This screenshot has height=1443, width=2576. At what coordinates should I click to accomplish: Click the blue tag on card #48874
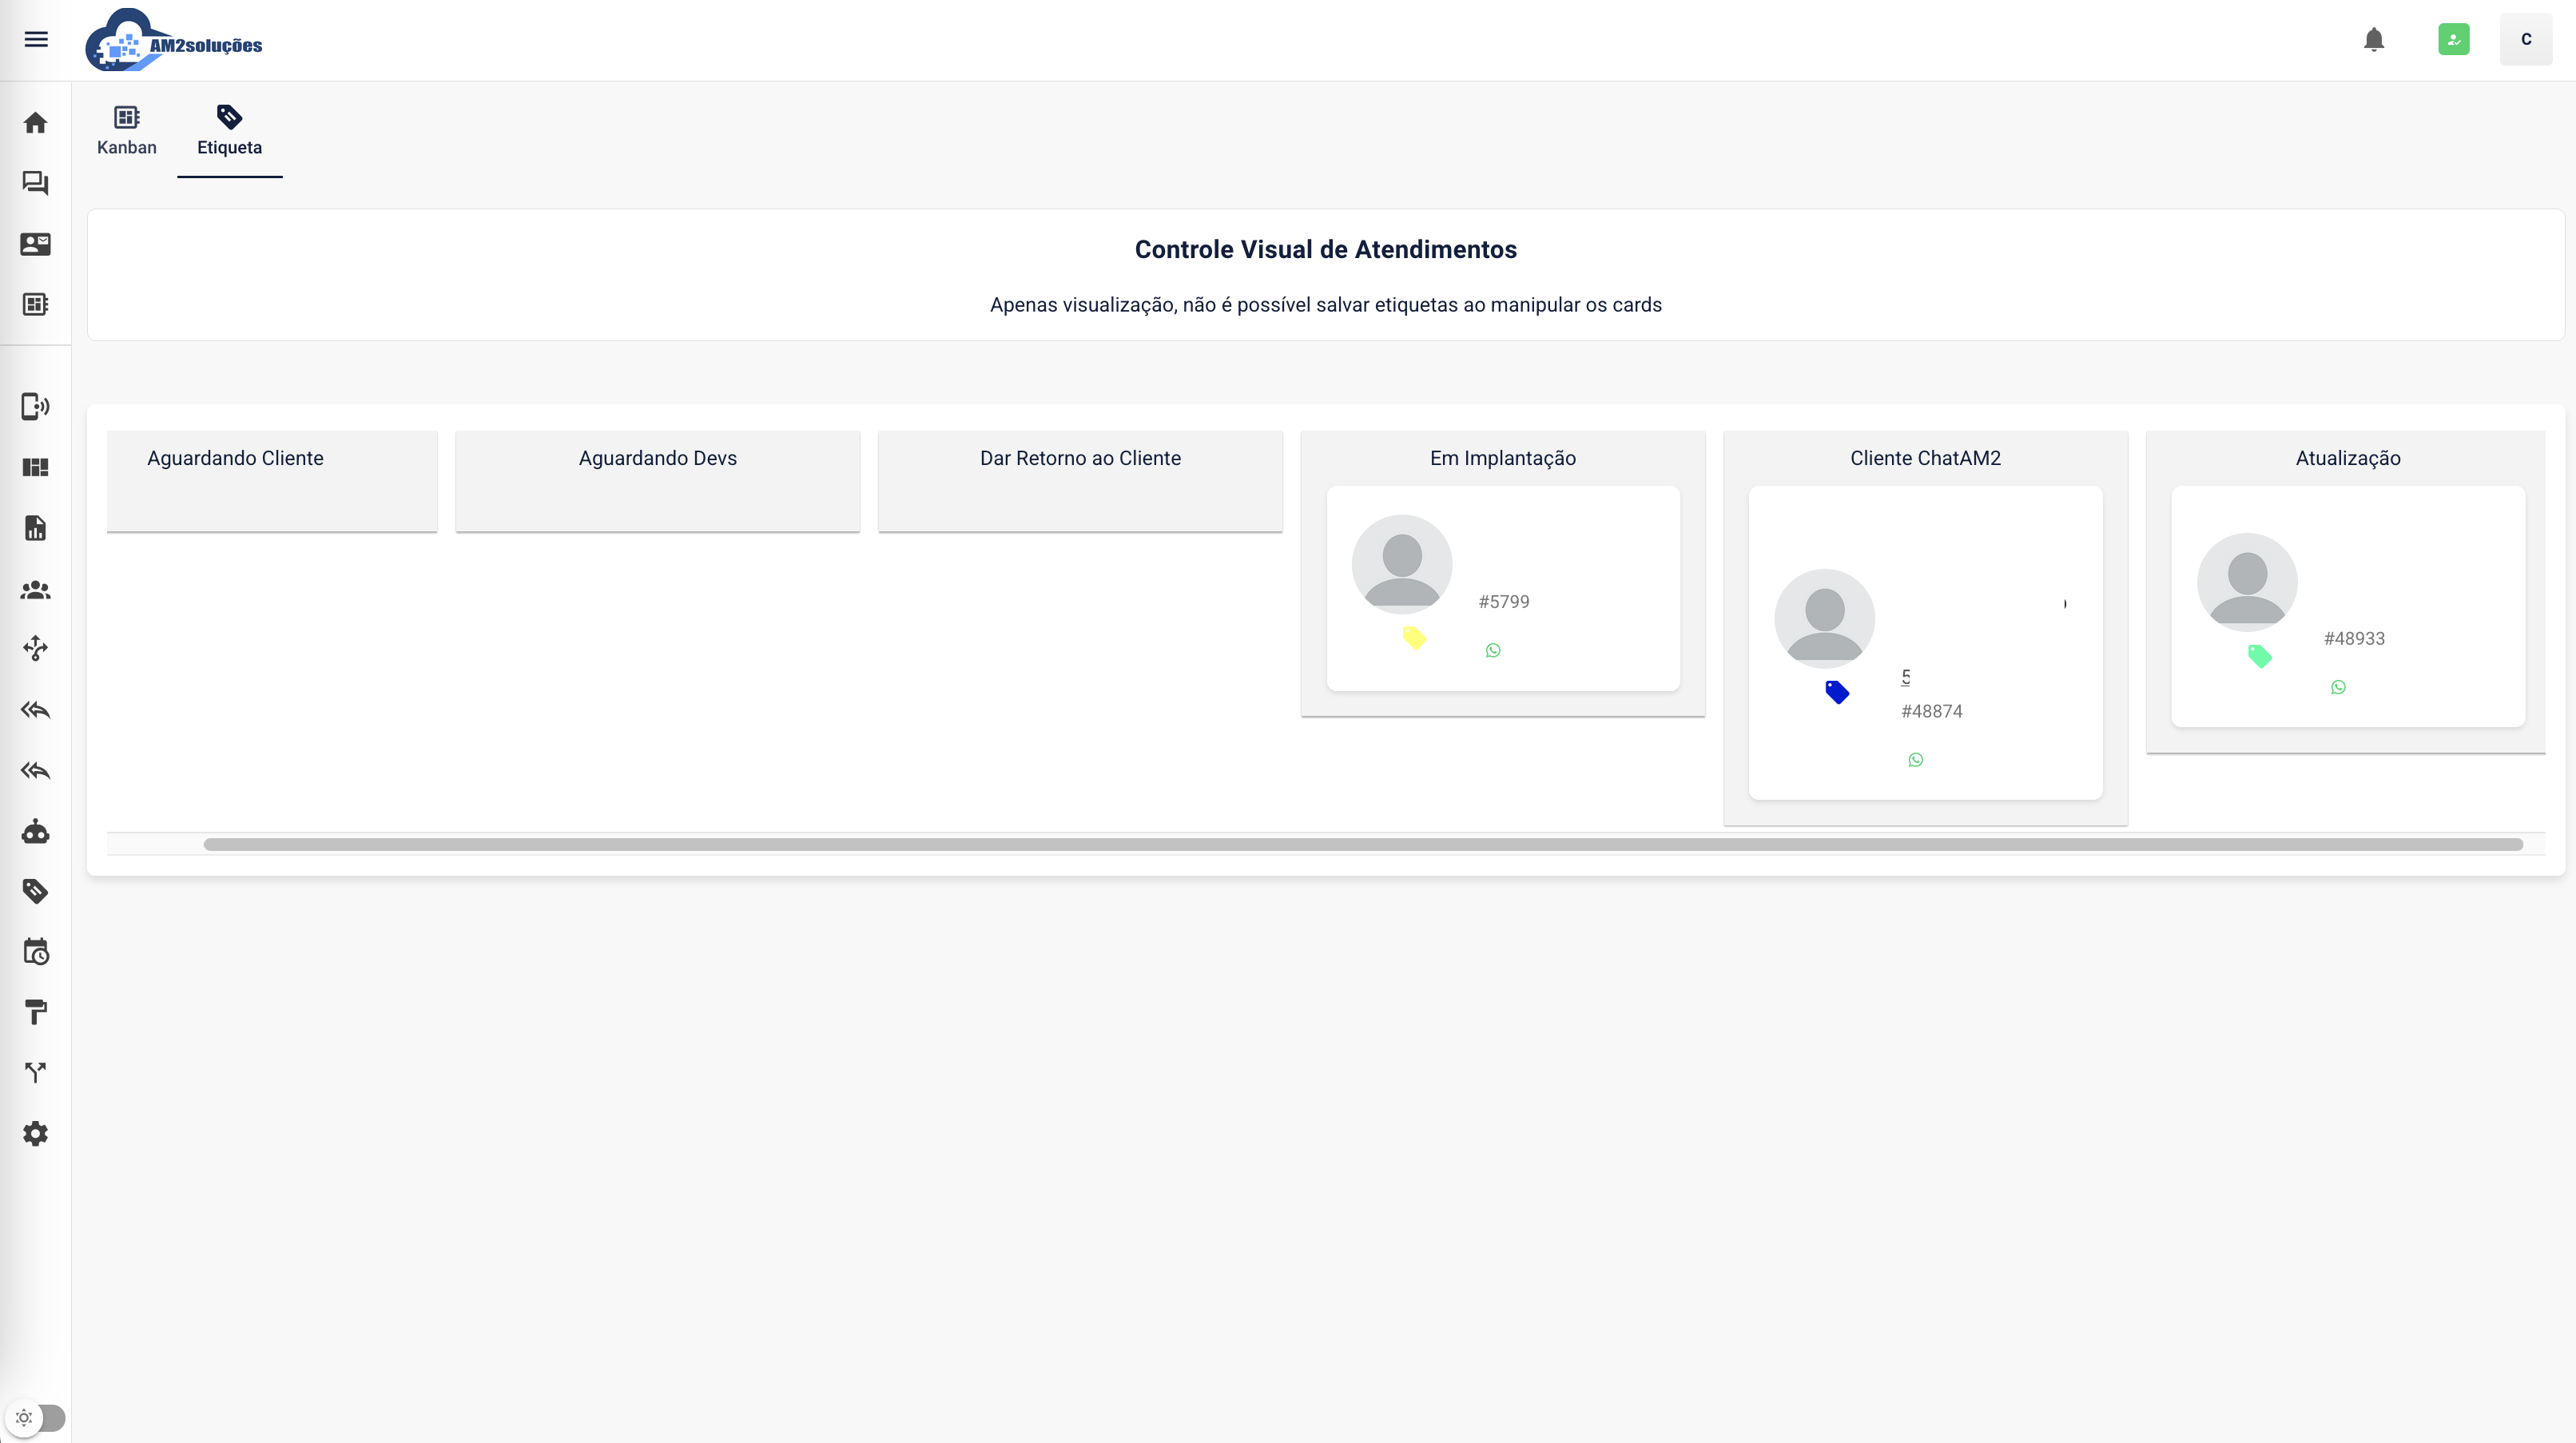pyautogui.click(x=1837, y=692)
